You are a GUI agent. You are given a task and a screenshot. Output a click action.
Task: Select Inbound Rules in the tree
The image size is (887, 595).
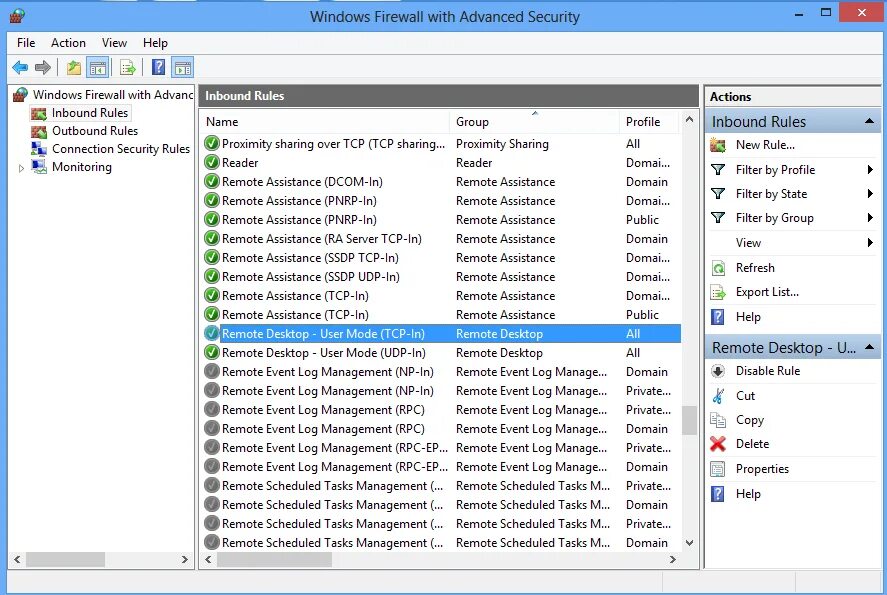[x=90, y=113]
